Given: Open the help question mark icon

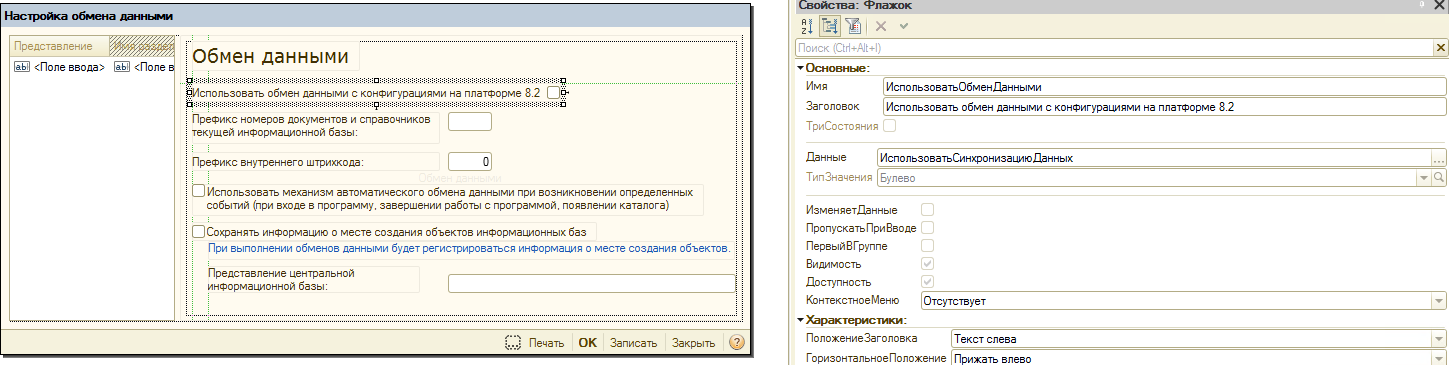Looking at the screenshot, I should (737, 342).
